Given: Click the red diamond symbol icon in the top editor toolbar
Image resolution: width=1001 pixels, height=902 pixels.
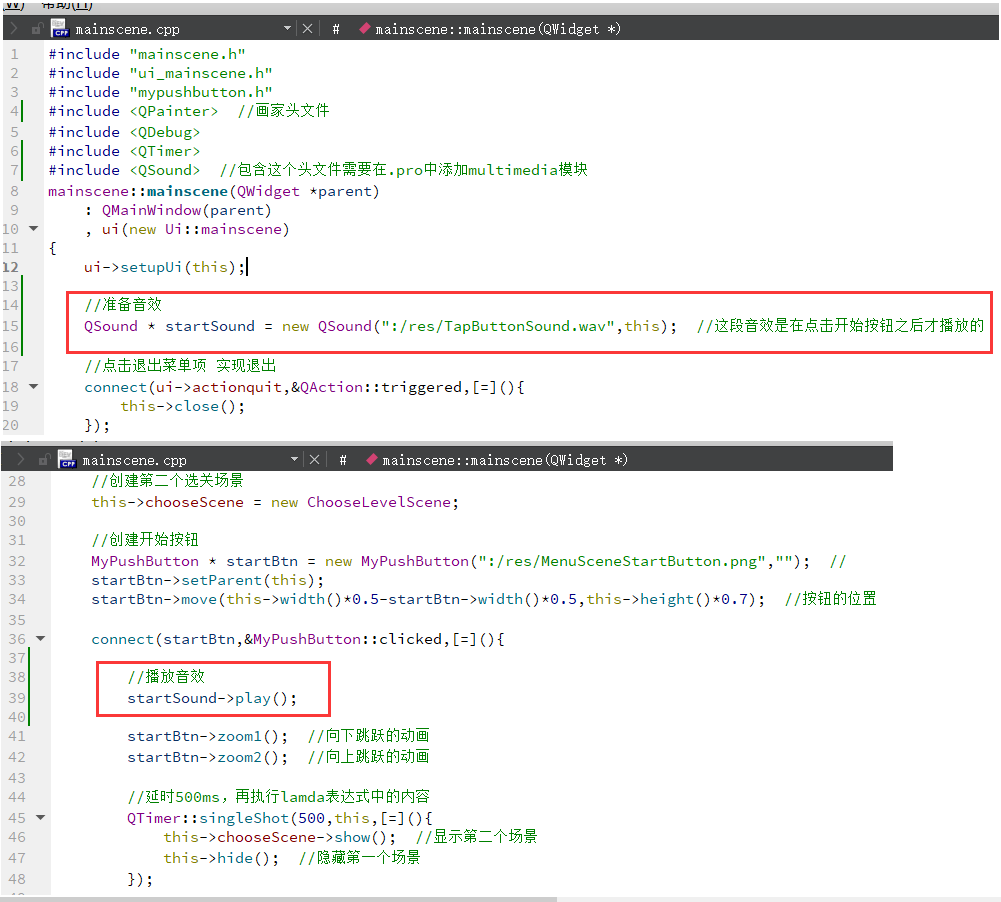Looking at the screenshot, I should tap(365, 28).
